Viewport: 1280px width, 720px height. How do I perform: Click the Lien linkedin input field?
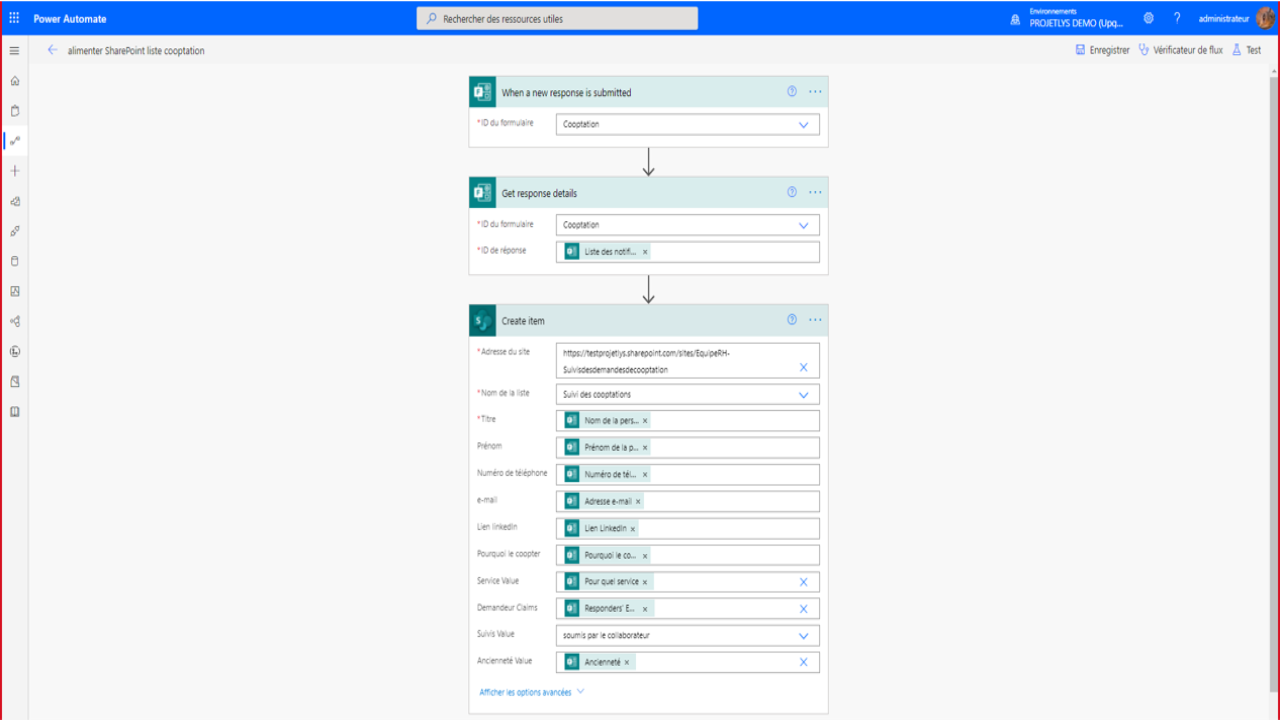[688, 528]
